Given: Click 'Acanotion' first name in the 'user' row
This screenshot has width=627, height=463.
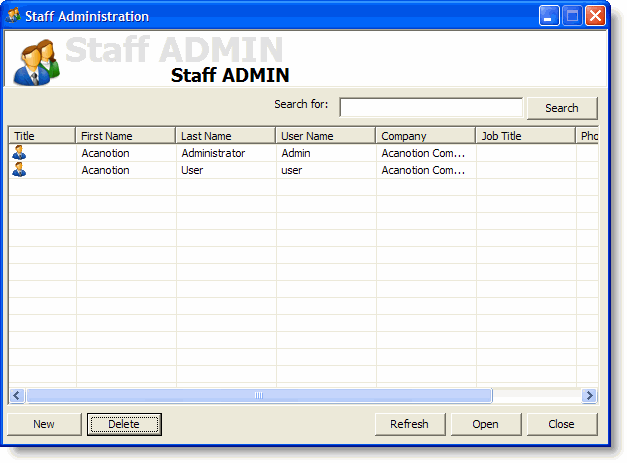Looking at the screenshot, I should [x=106, y=170].
